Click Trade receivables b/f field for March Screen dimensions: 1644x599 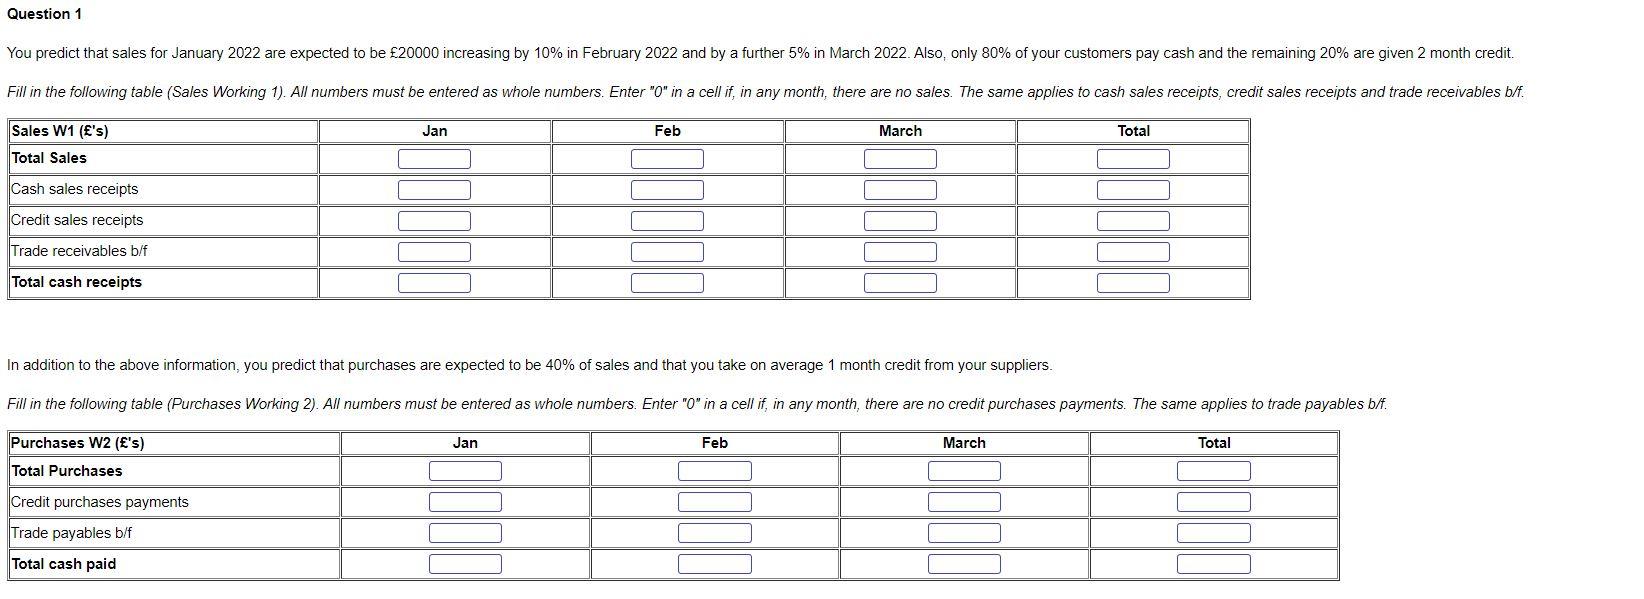point(900,252)
